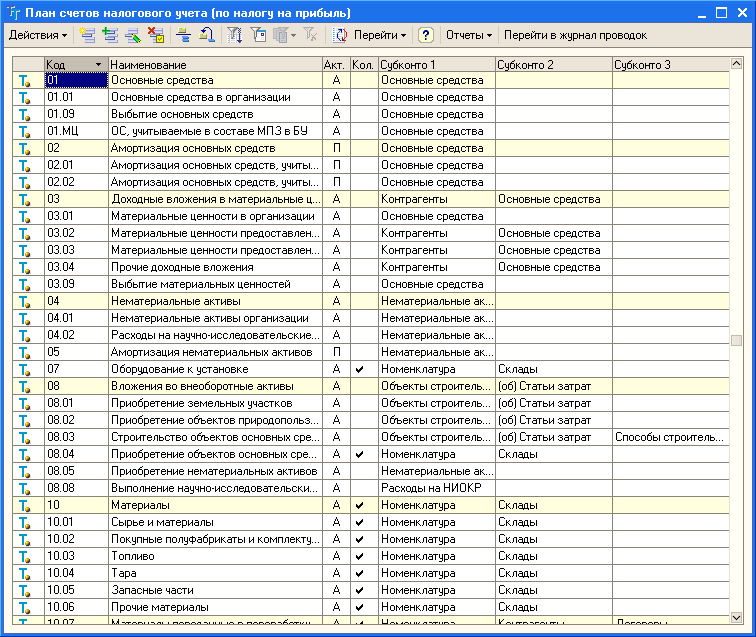756x637 pixels.
Task: Click the Субконто 3 column header
Action: pyautogui.click(x=671, y=64)
